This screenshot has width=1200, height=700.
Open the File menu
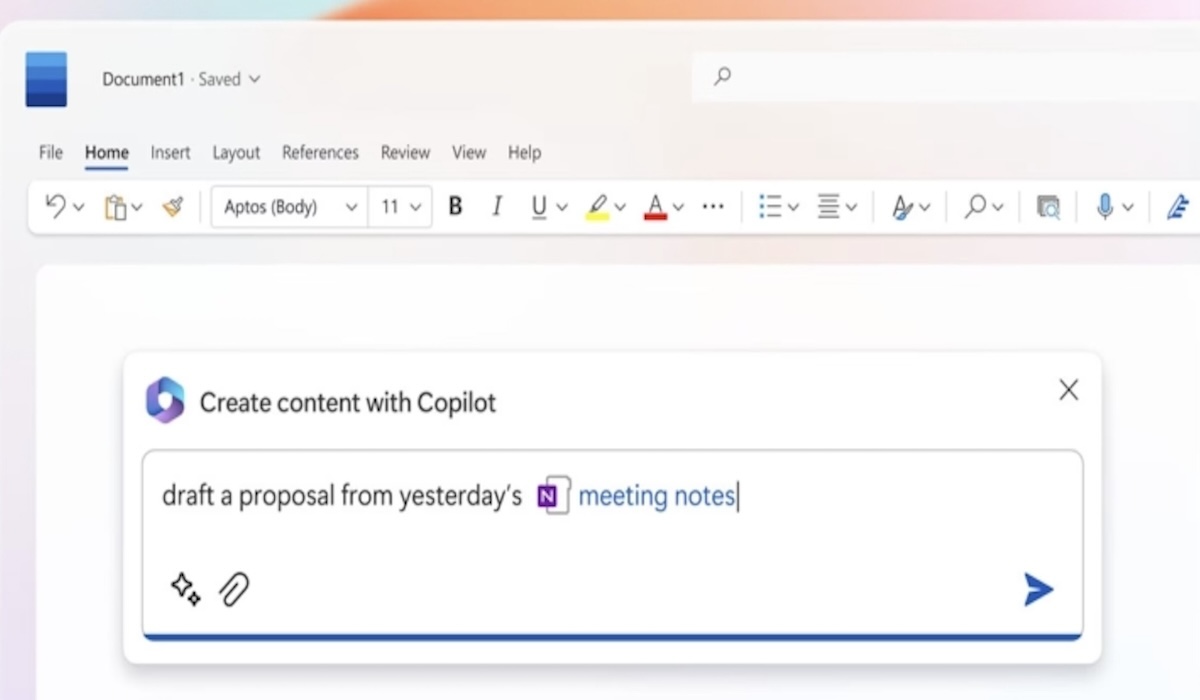(51, 153)
